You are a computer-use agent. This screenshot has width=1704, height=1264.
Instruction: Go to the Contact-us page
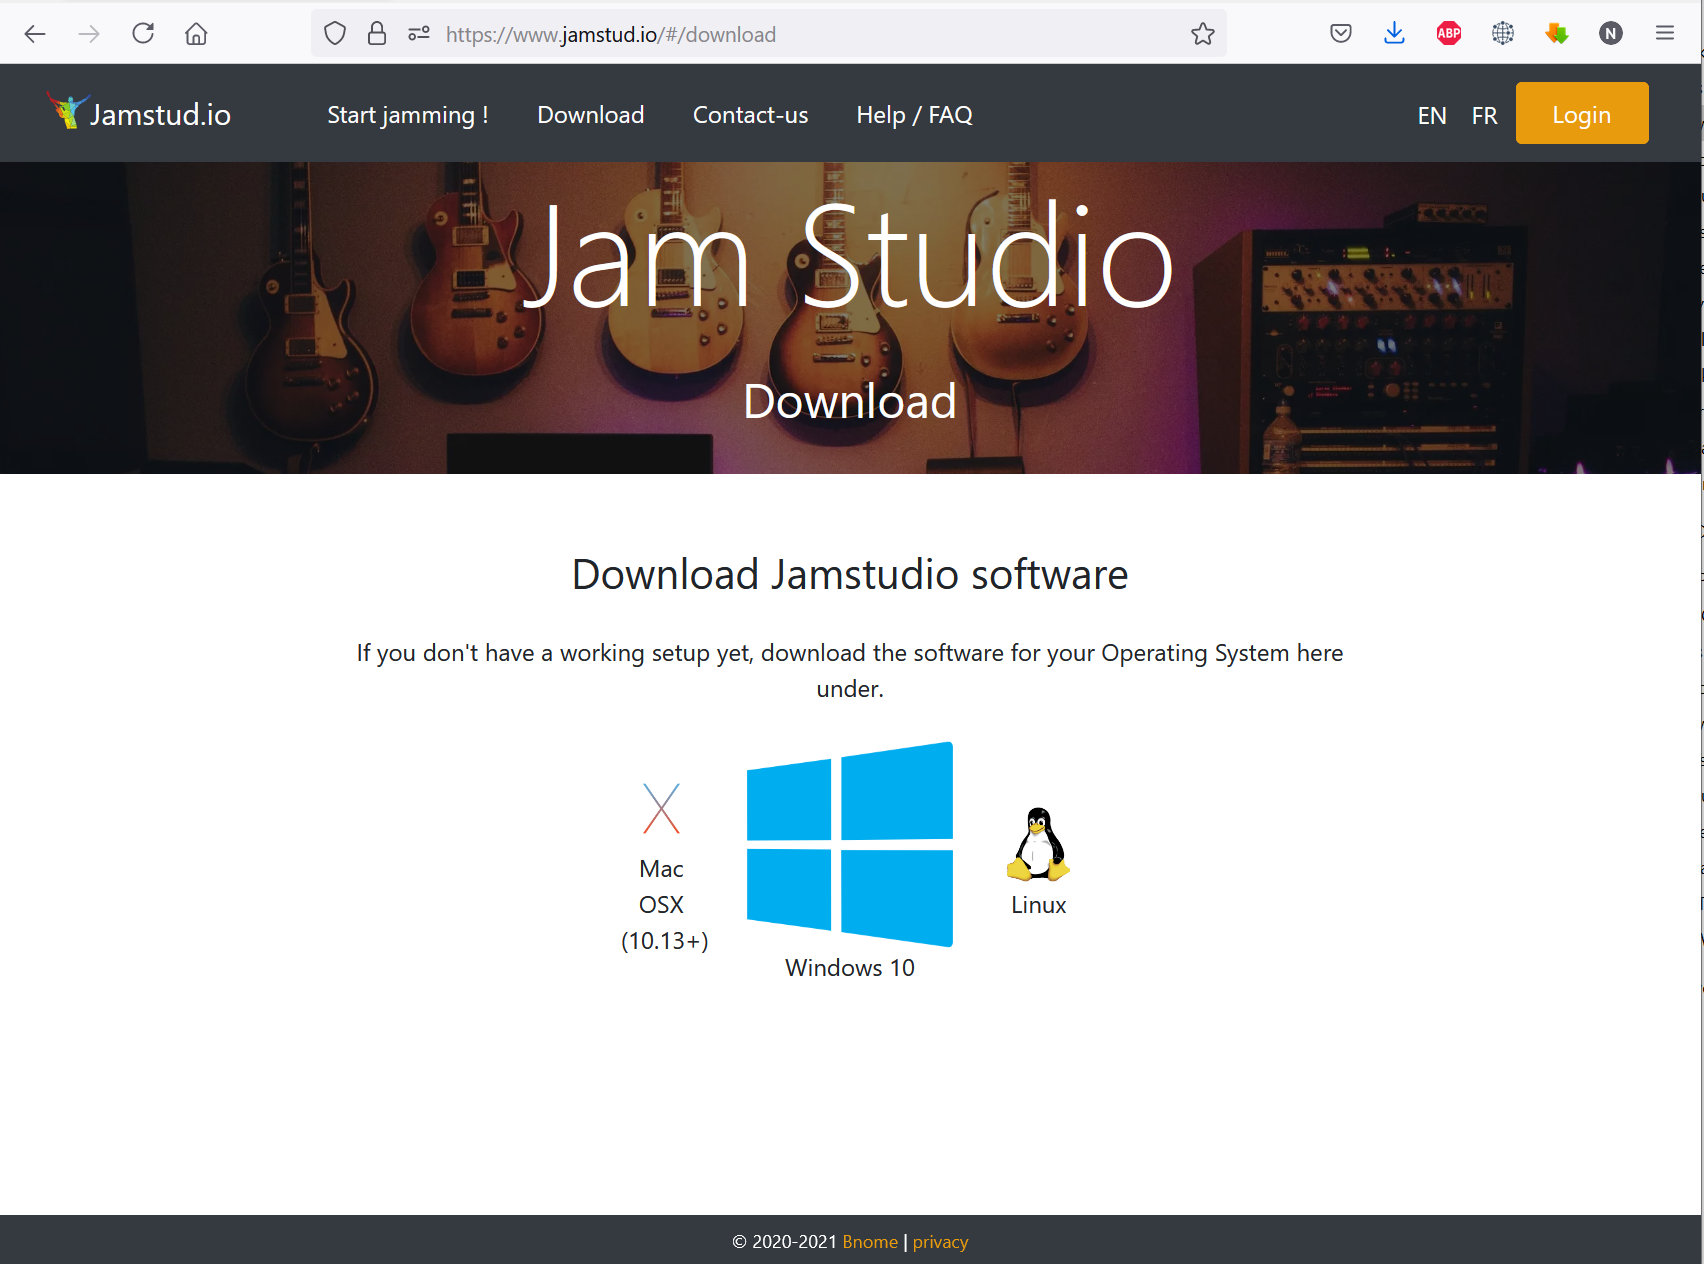750,114
